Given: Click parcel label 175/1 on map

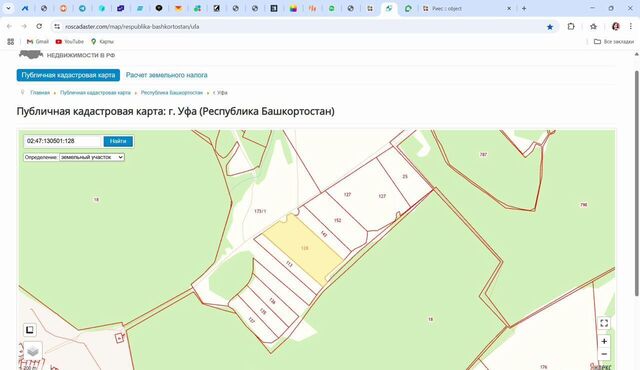Looking at the screenshot, I should (x=260, y=211).
